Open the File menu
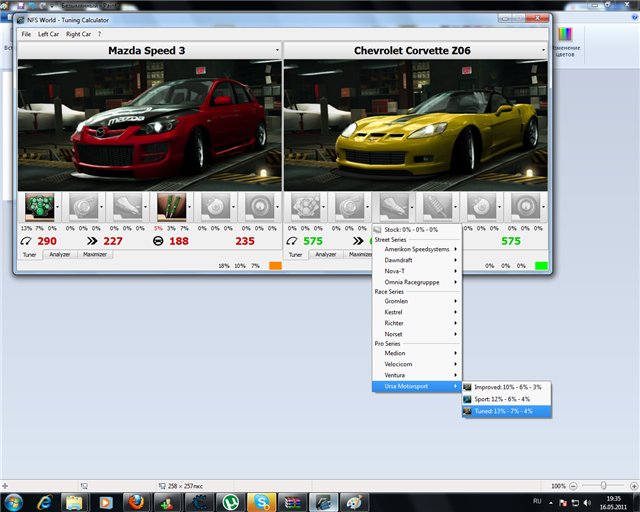This screenshot has height=512, width=640. pos(26,34)
